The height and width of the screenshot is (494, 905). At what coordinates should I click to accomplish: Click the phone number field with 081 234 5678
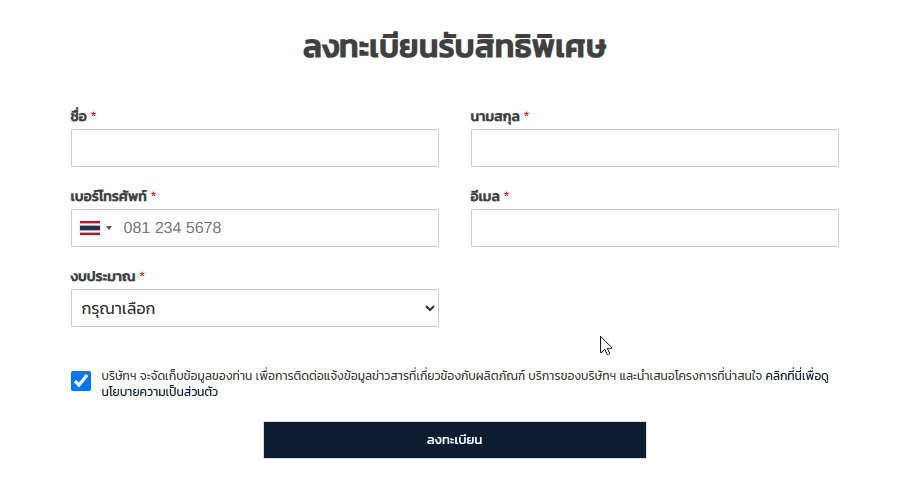[255, 228]
